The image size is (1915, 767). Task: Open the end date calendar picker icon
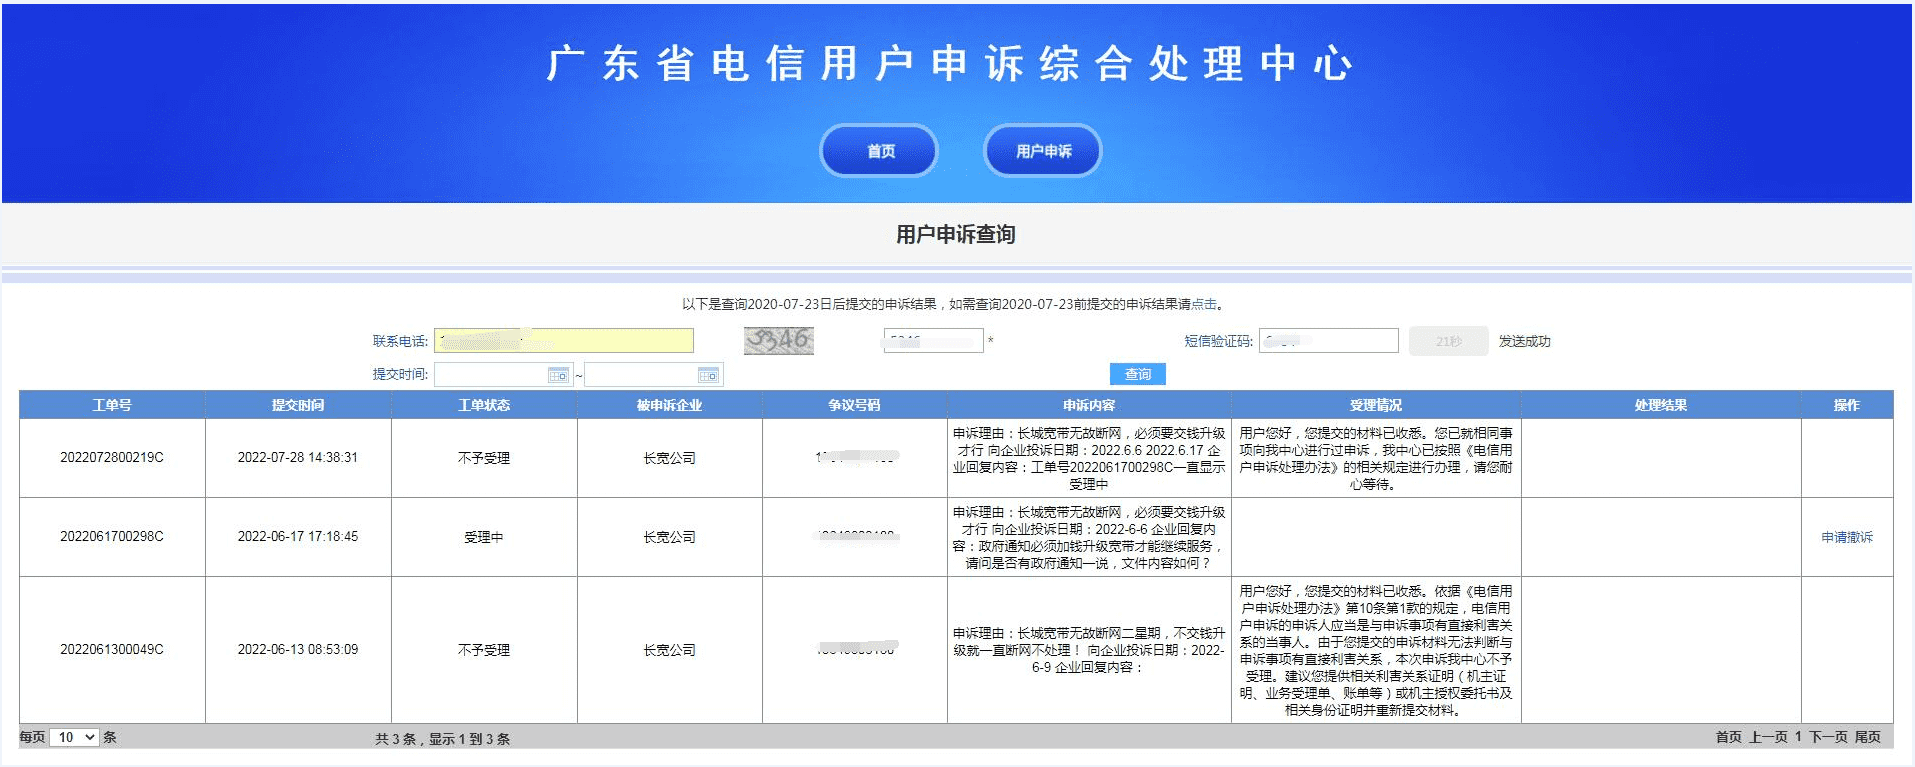coord(708,375)
